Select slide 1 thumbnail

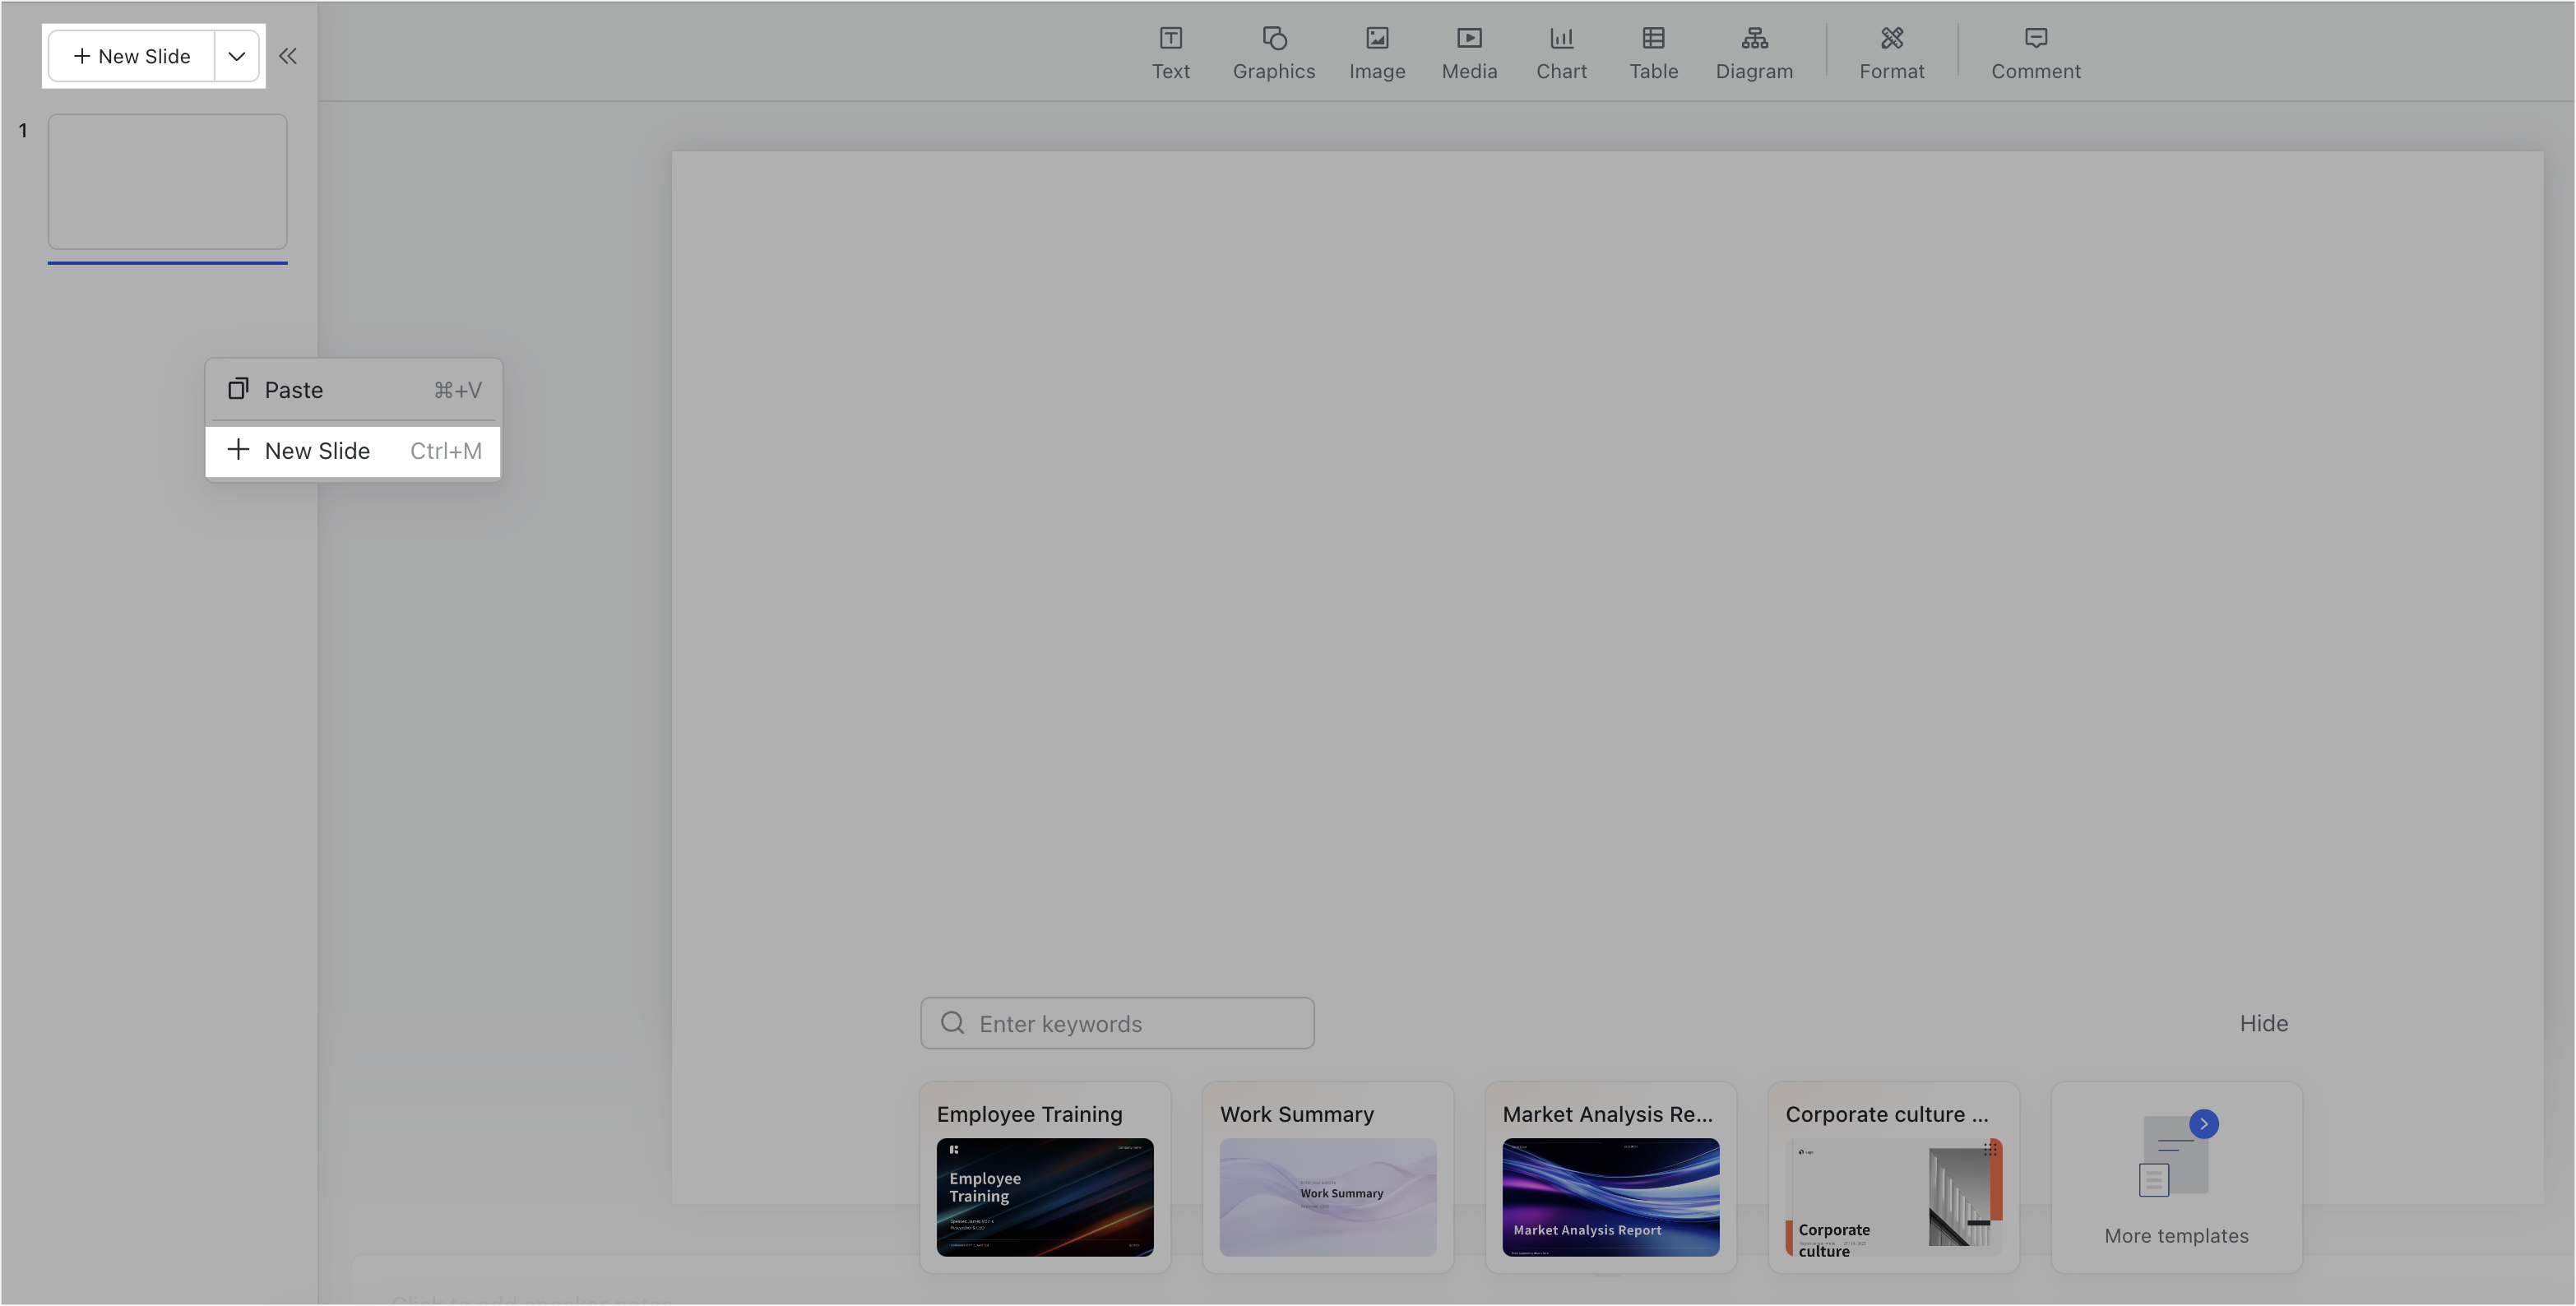coord(167,182)
